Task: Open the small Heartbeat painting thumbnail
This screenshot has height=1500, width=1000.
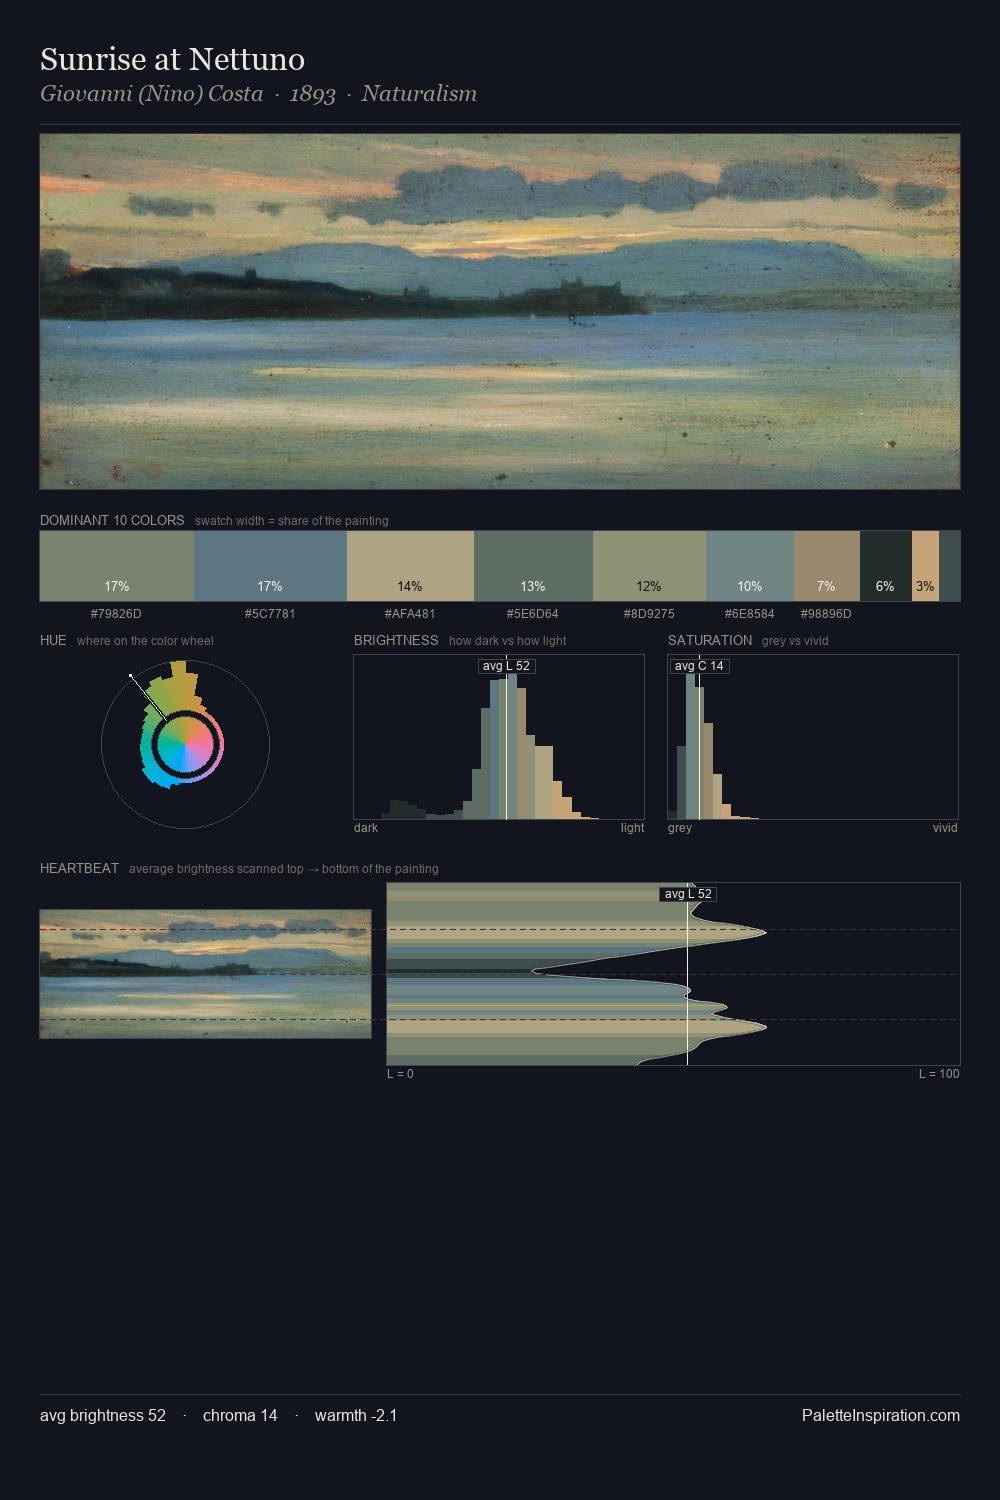Action: tap(205, 974)
